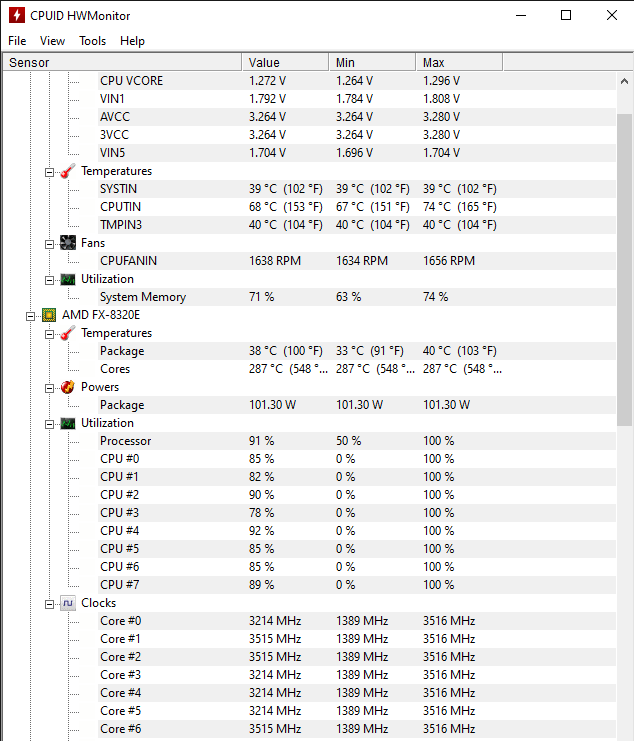This screenshot has height=741, width=634.
Task: Click the 50 % Processor min value
Action: coord(349,441)
